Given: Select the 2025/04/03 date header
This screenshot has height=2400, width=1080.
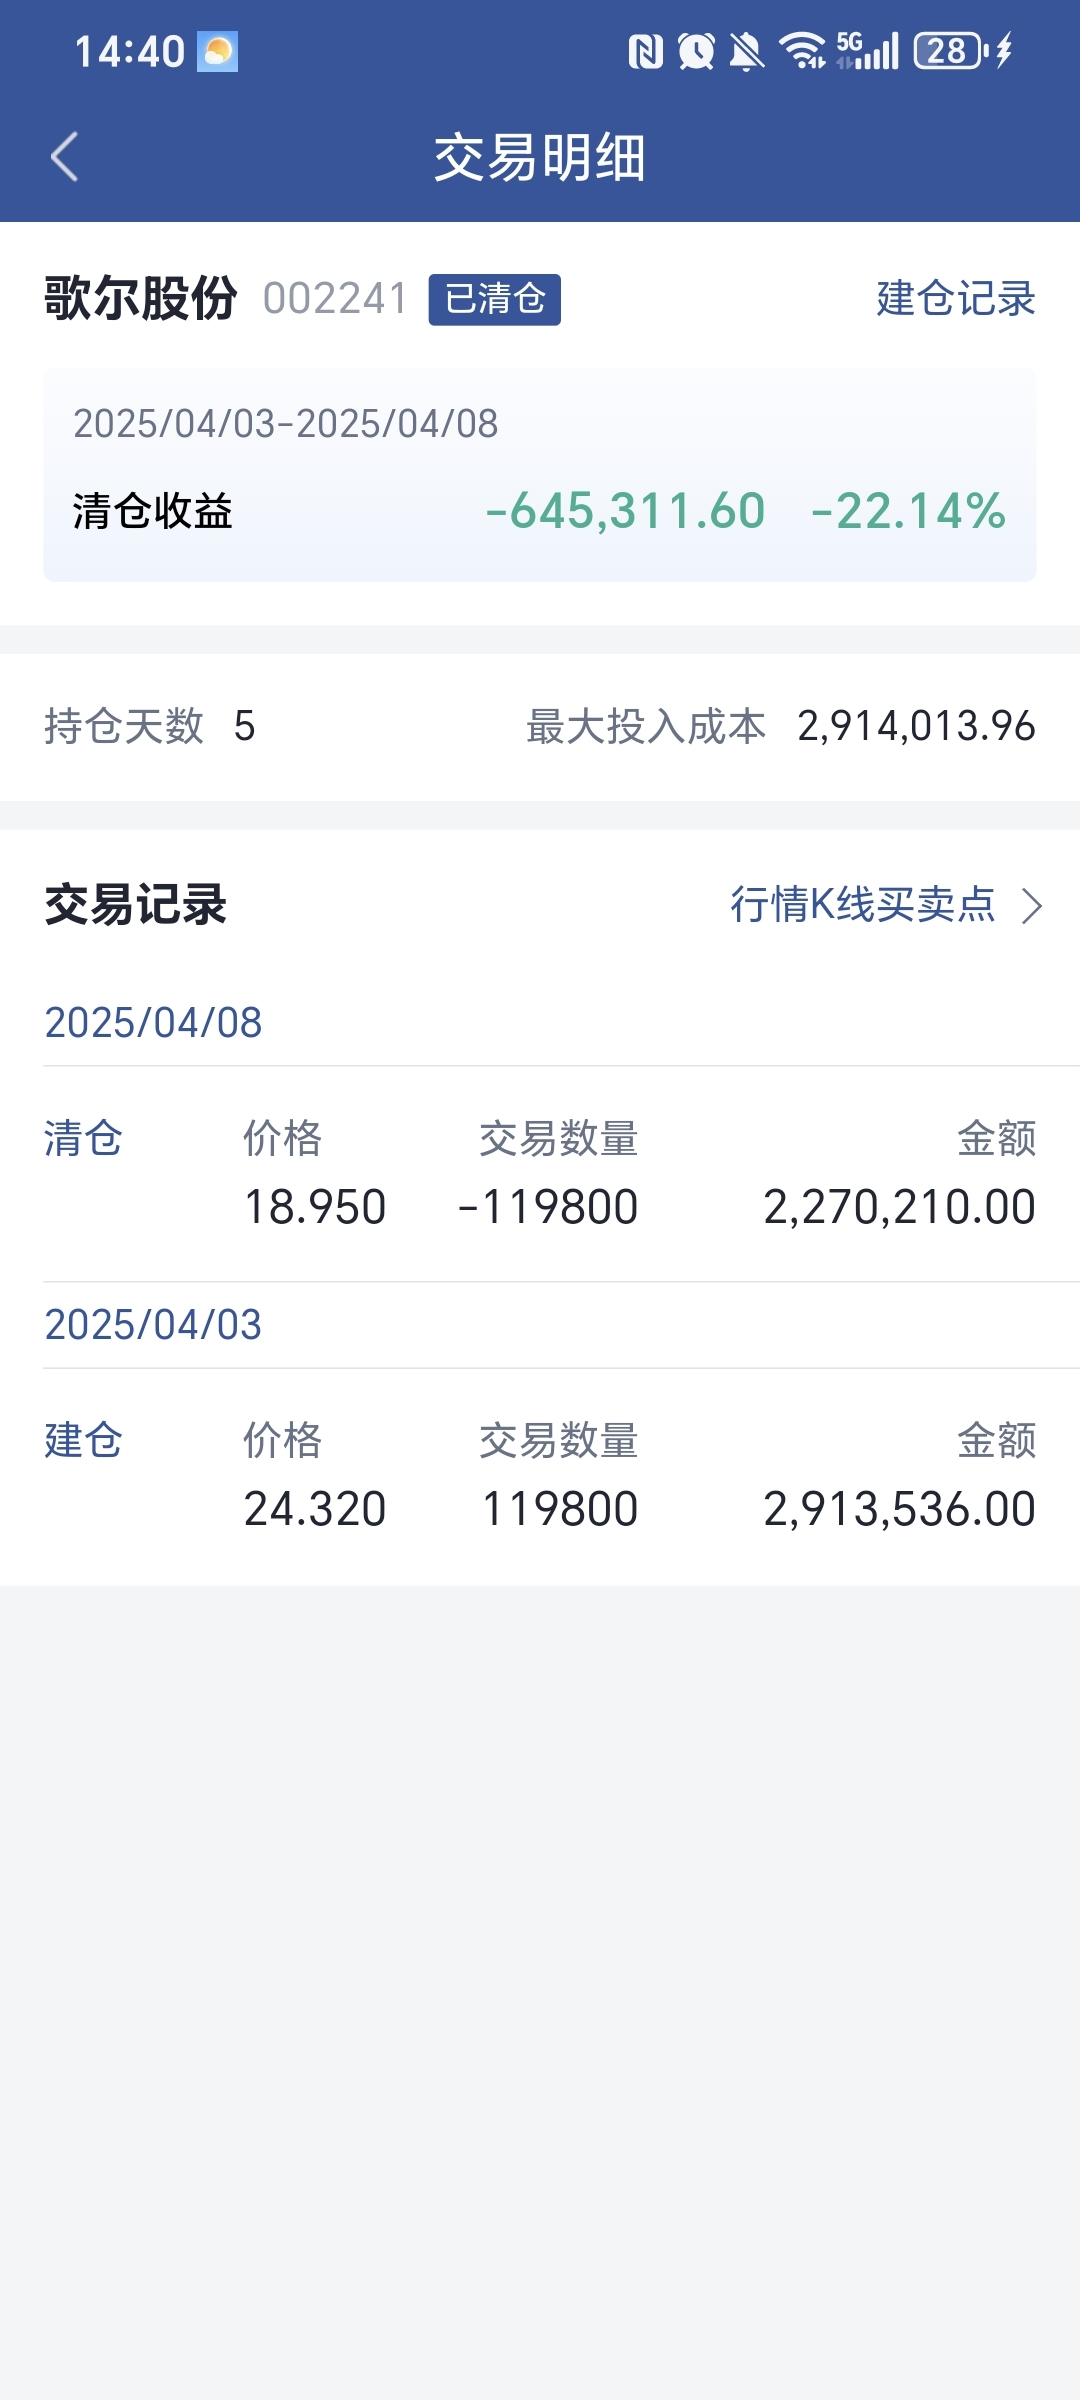Looking at the screenshot, I should [x=153, y=1324].
